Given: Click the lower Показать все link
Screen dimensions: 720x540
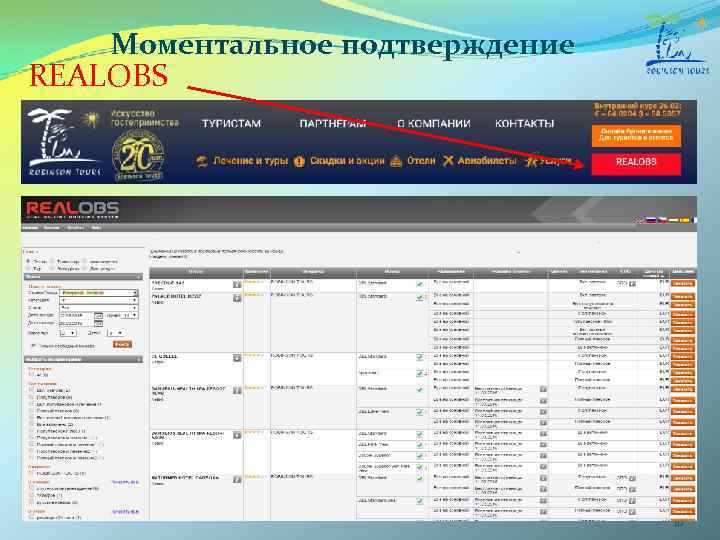Looking at the screenshot, I should (x=124, y=512).
